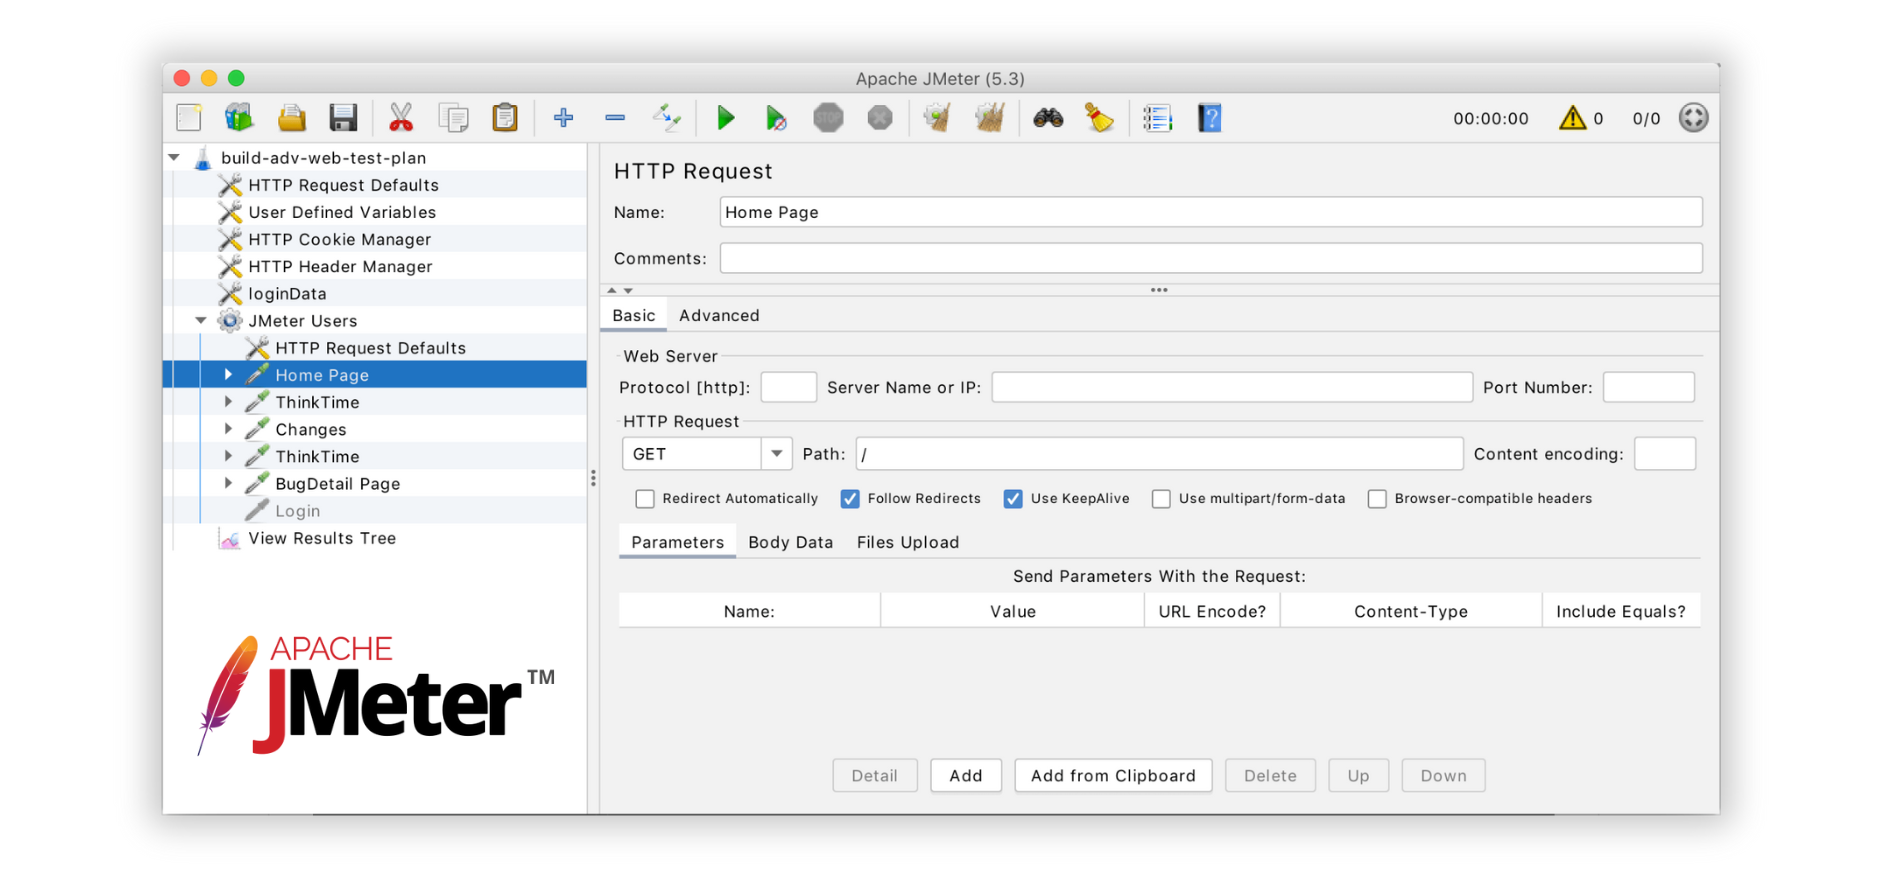
Task: Click the Search binoculars icon
Action: 1047,118
